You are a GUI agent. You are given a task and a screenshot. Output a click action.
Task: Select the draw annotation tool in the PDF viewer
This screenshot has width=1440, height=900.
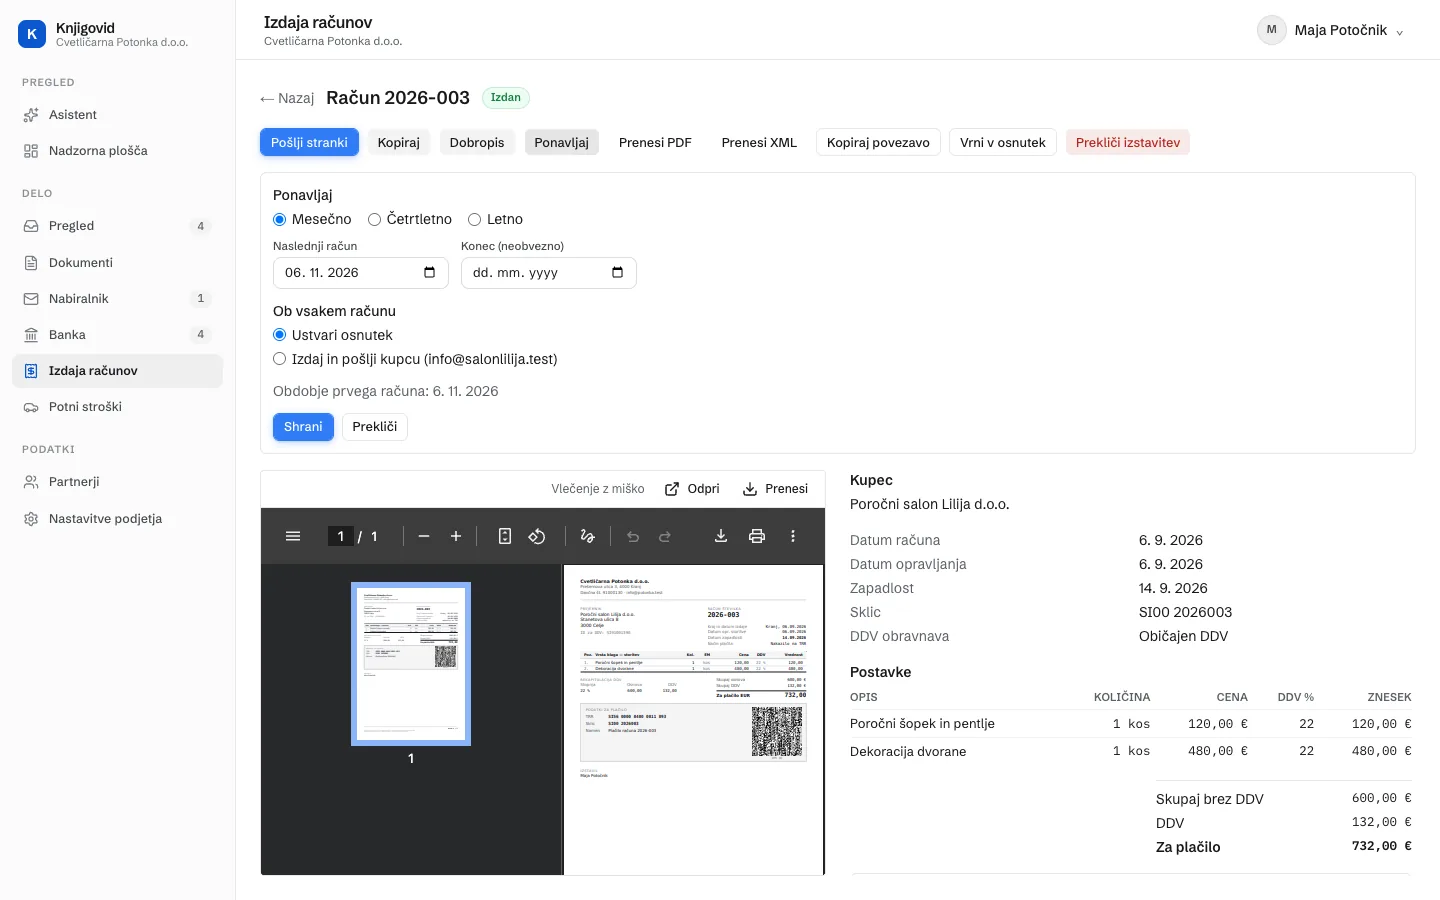587,536
